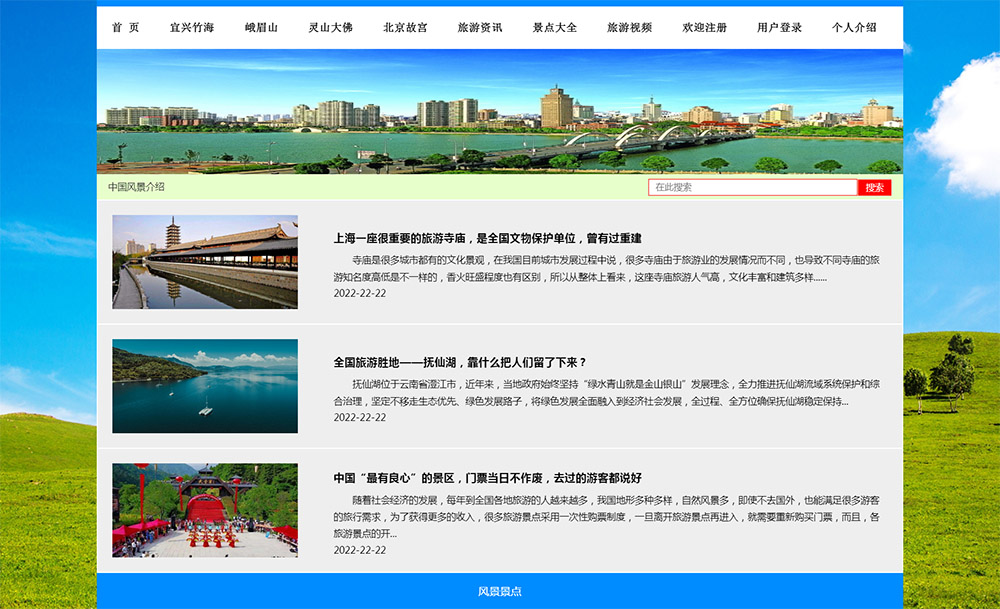The height and width of the screenshot is (609, 1000).
Task: Open headline 中国“最有良心”的景区
Action: (x=487, y=478)
